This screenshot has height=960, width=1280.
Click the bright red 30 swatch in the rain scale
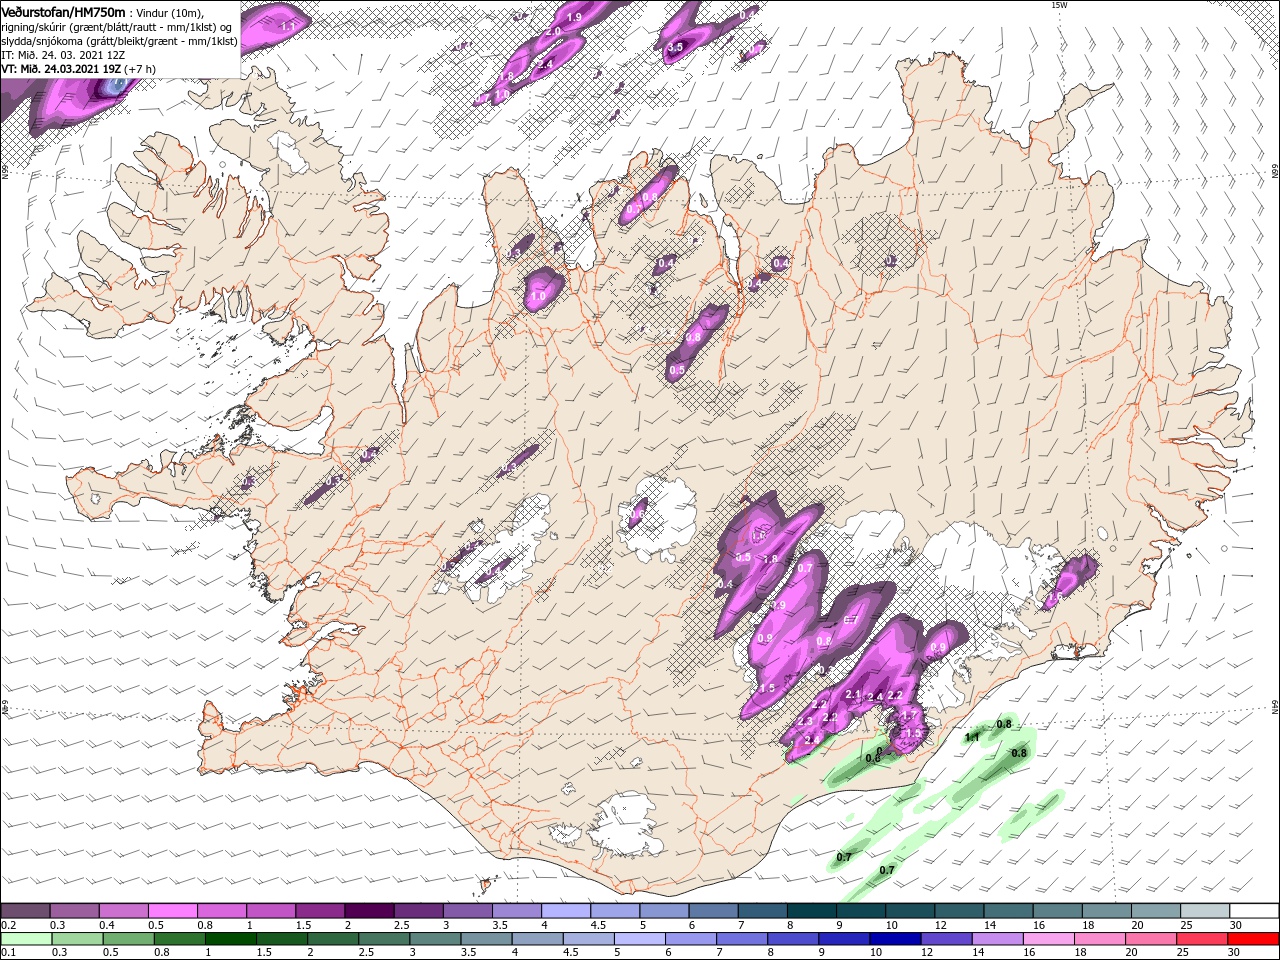coord(1255,939)
